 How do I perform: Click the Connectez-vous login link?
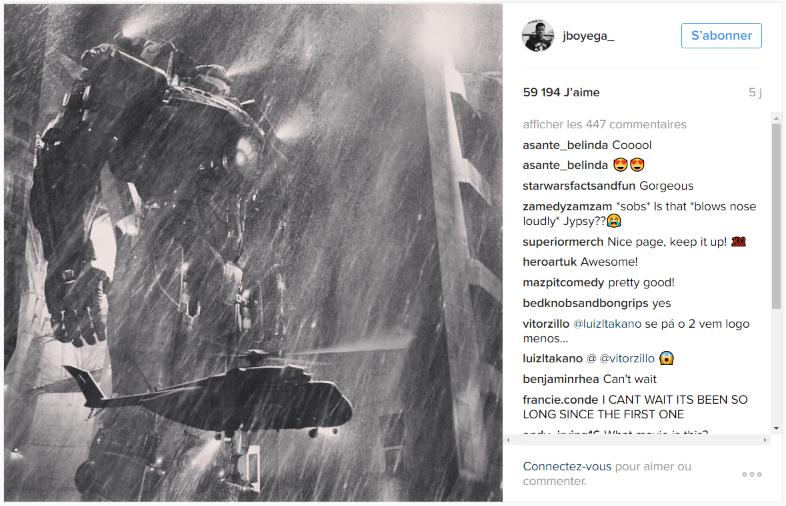[566, 466]
